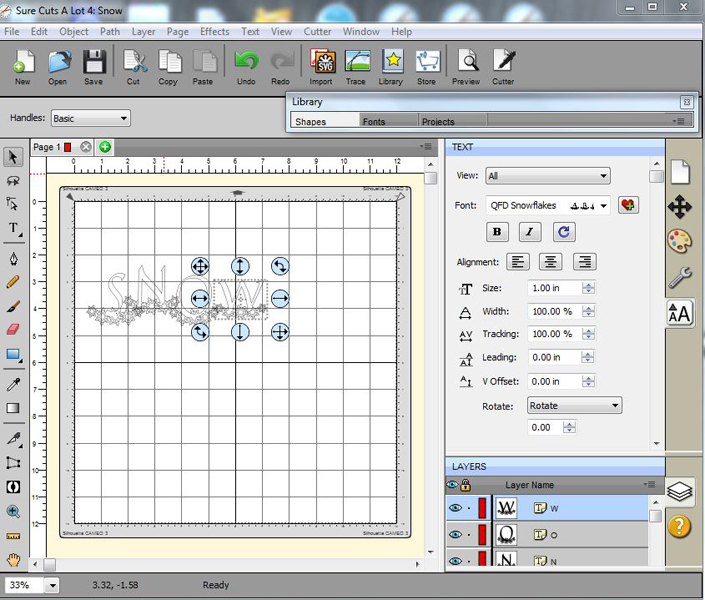Open the zoom percentage dropdown
Screen dimensions: 705x600
click(52, 585)
